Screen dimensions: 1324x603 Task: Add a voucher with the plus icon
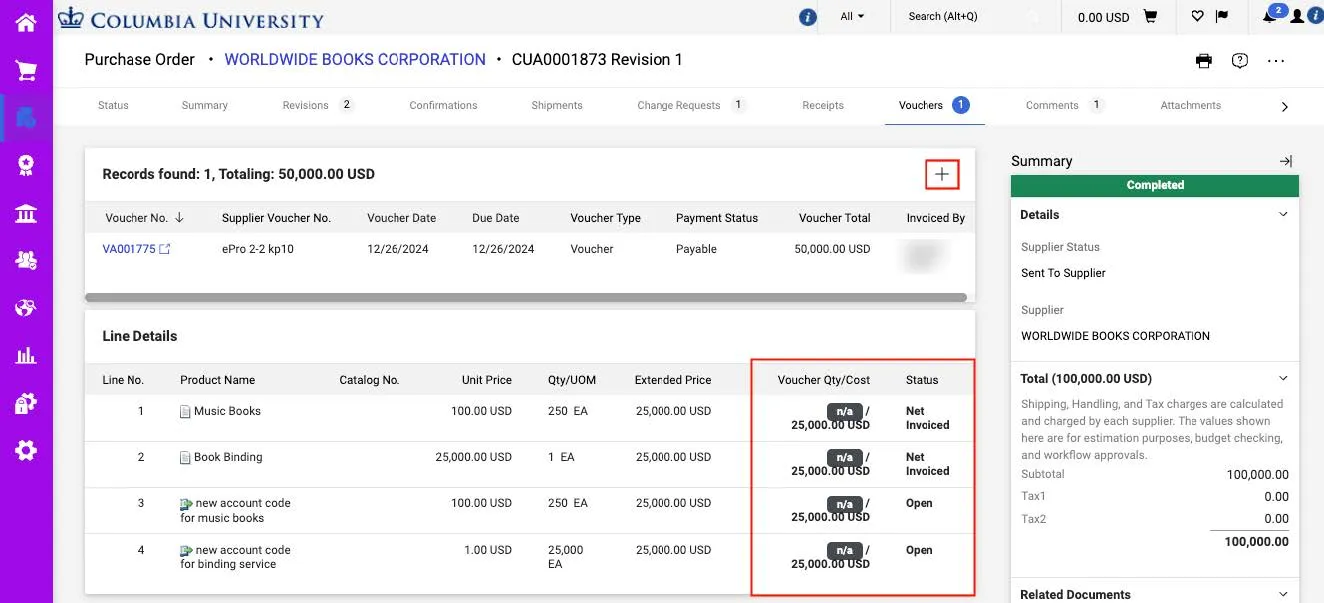coord(942,174)
